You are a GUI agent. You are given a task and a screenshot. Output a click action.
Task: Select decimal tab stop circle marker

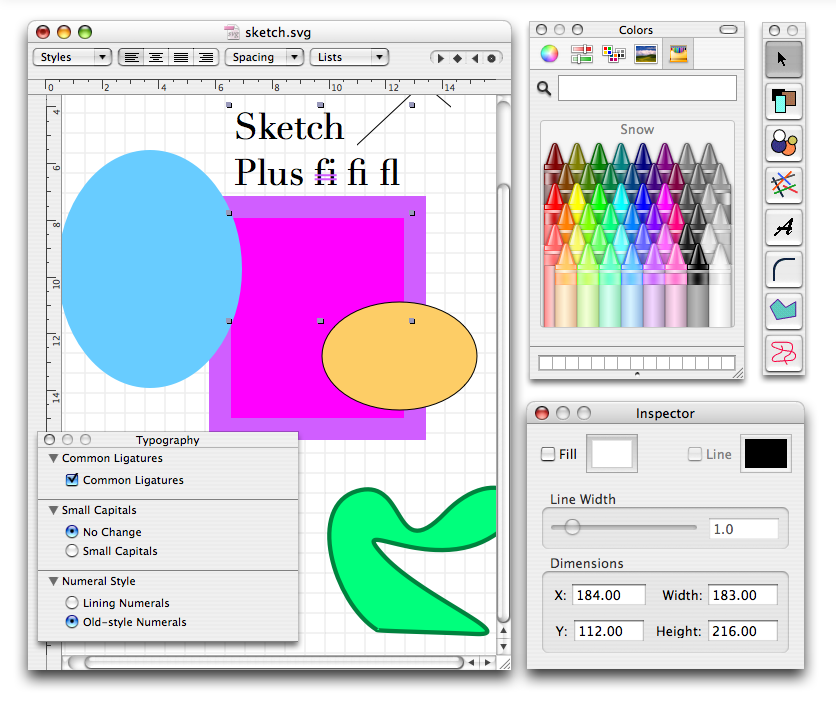[x=492, y=58]
